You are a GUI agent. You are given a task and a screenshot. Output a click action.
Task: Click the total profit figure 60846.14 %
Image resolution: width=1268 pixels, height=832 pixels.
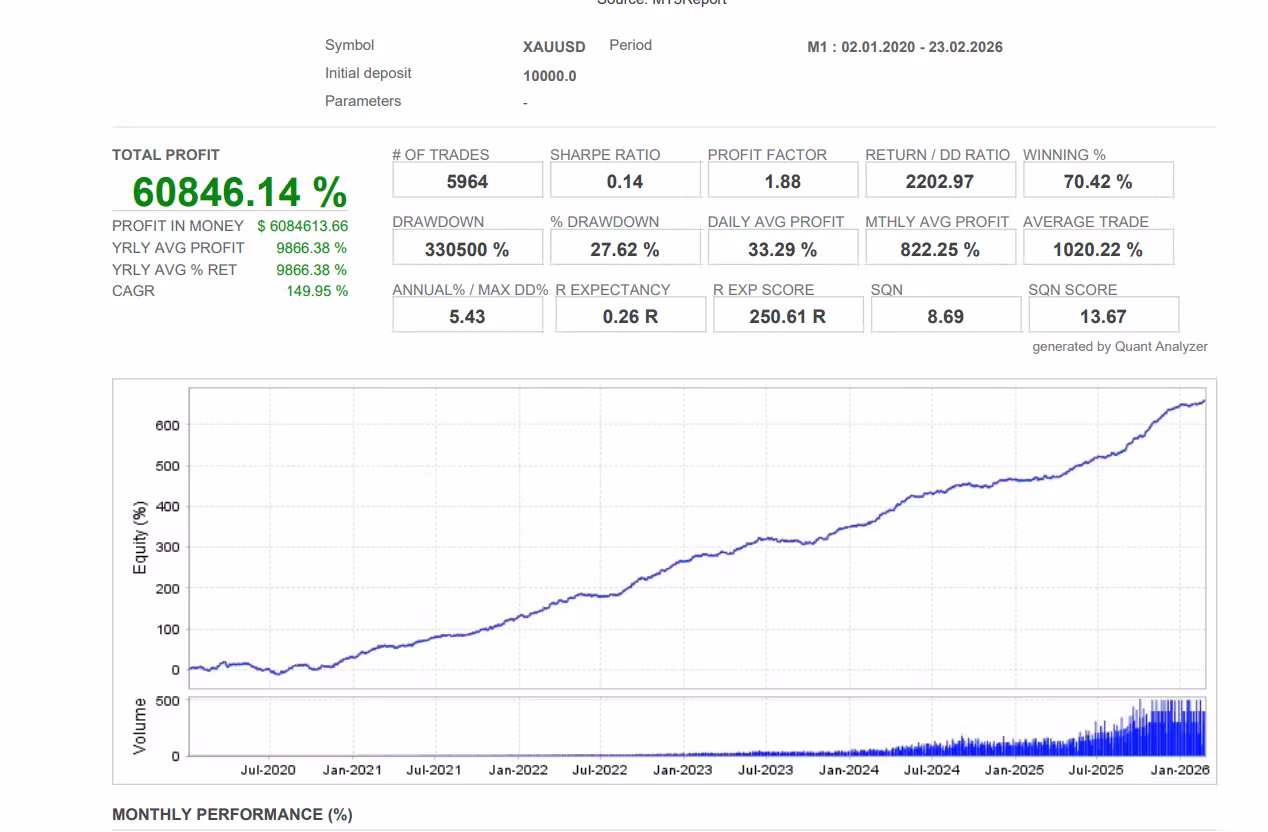coord(240,192)
